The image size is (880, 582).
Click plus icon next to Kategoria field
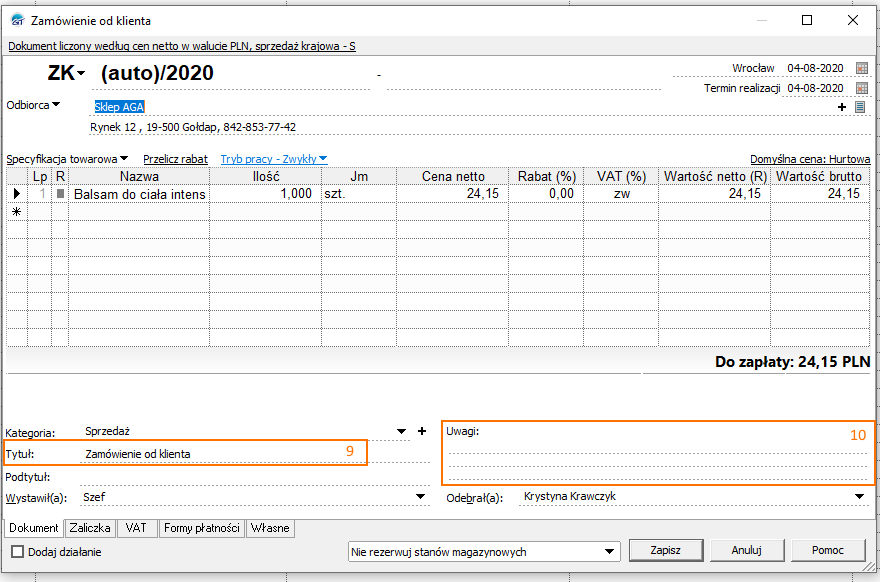click(421, 432)
